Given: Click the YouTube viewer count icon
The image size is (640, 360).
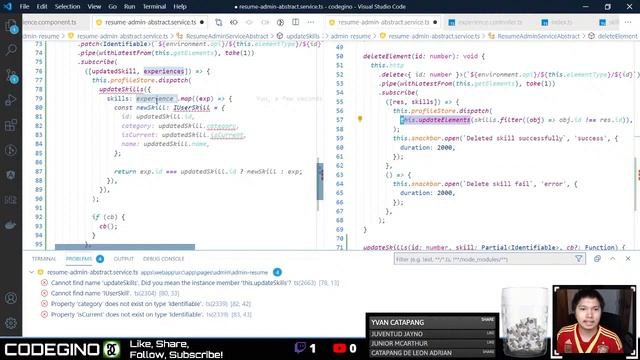Looking at the screenshot, I should click(x=339, y=348).
